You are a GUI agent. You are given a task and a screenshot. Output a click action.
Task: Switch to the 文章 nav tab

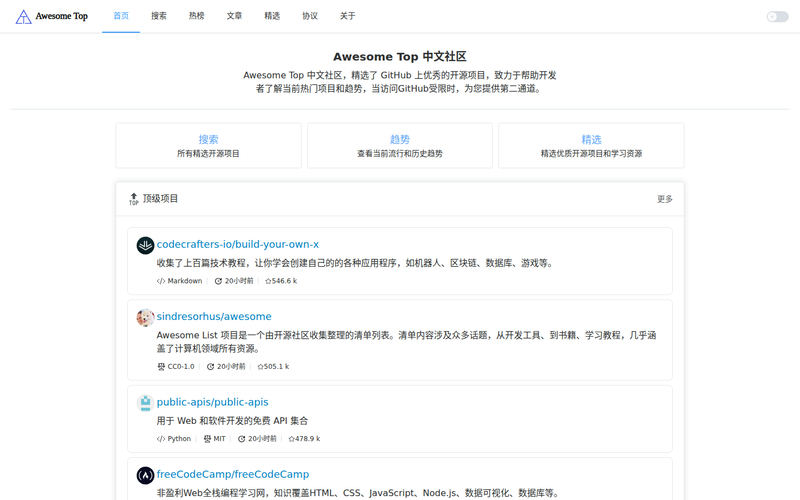pos(234,16)
